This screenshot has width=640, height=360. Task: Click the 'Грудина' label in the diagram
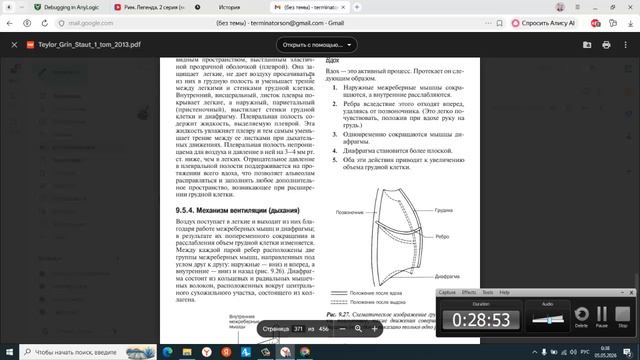coord(444,210)
